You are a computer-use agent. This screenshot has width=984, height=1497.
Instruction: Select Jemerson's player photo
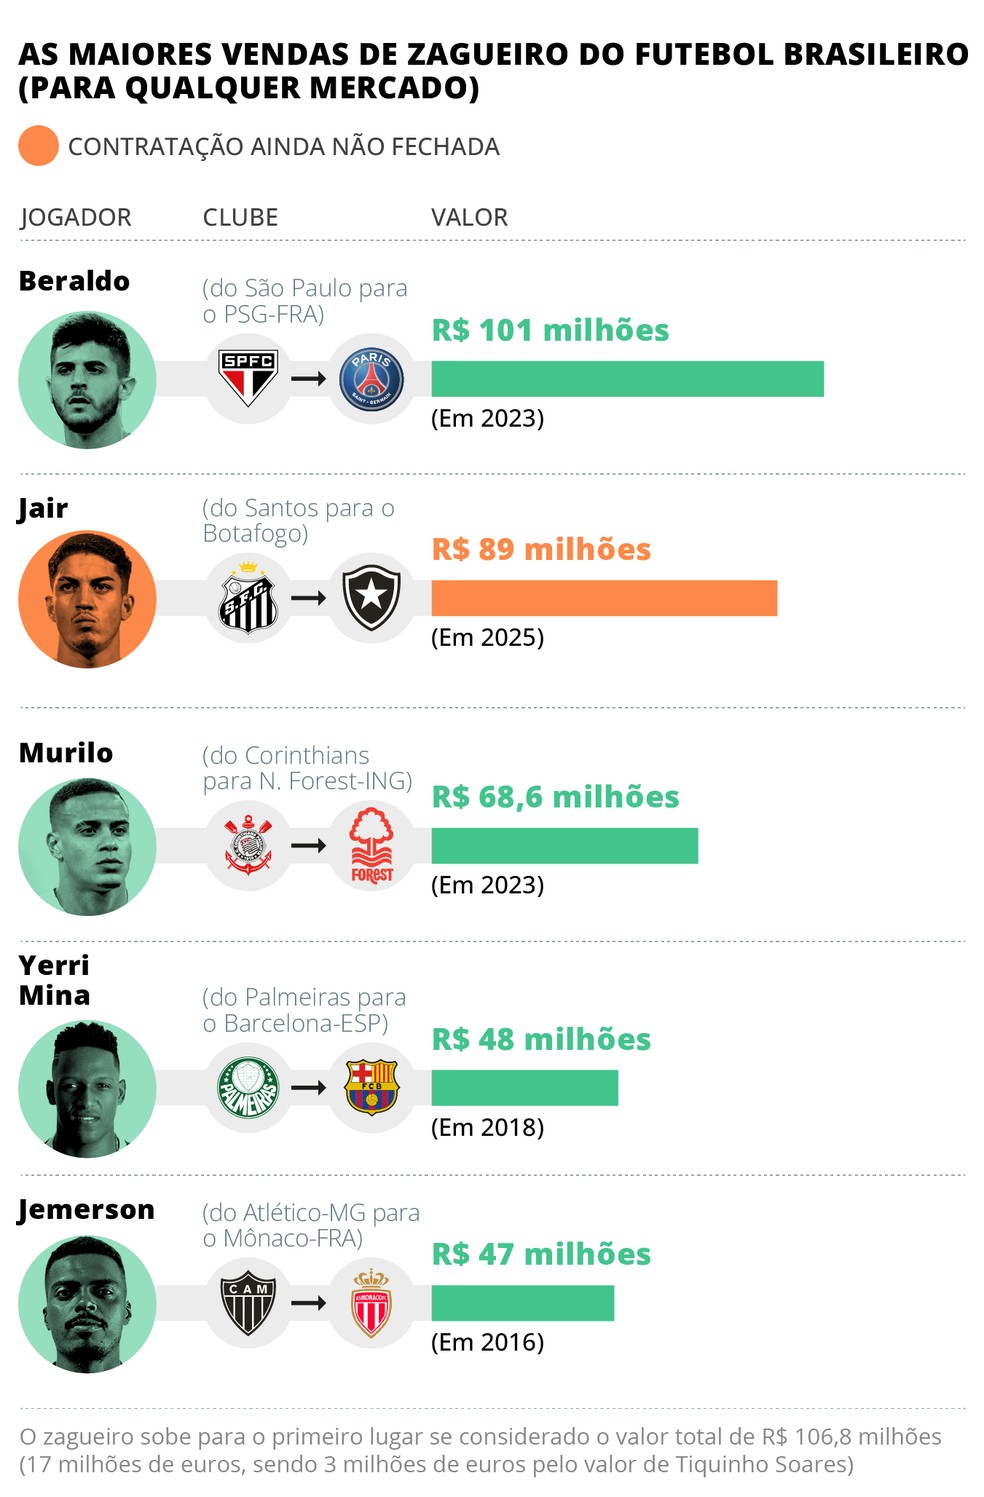click(88, 1304)
